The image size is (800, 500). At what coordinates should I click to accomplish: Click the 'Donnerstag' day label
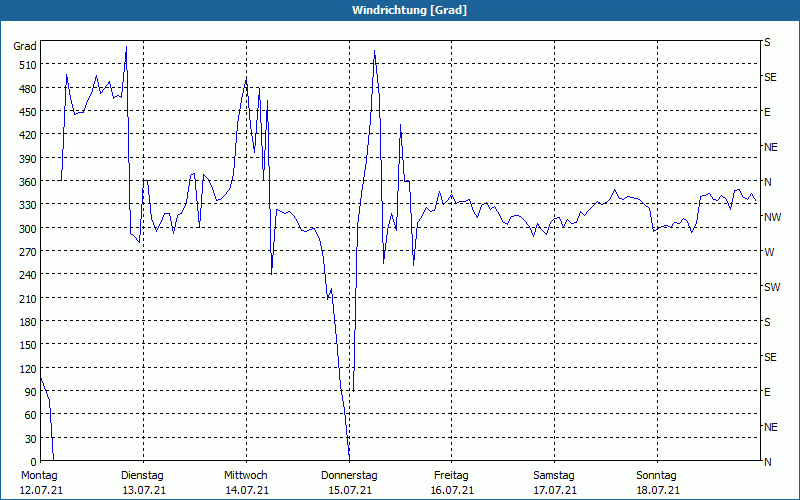(x=349, y=476)
